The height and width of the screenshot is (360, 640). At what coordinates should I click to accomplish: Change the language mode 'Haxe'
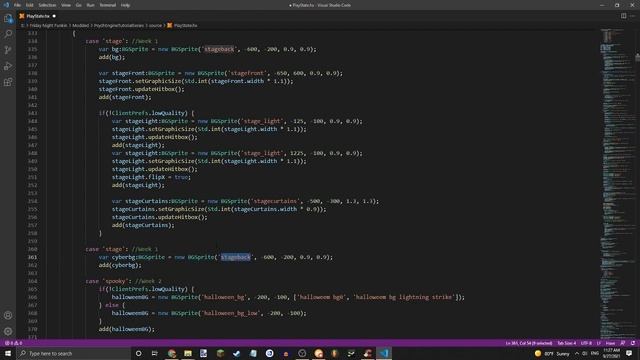[610, 343]
